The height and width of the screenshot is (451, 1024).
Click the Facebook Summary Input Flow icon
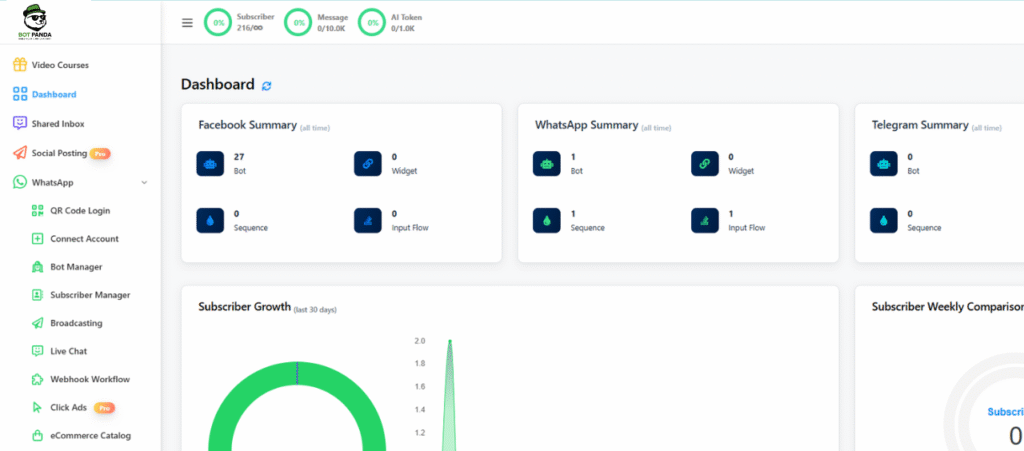pyautogui.click(x=368, y=221)
